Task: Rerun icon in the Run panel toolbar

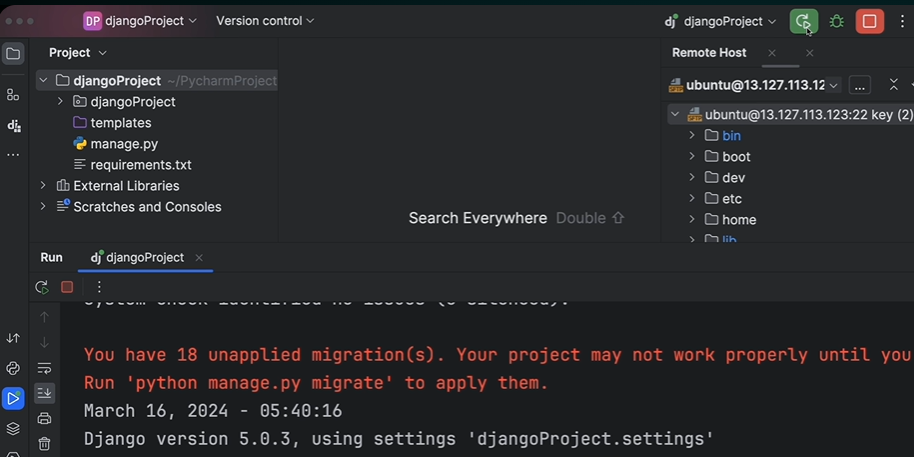Action: click(41, 287)
